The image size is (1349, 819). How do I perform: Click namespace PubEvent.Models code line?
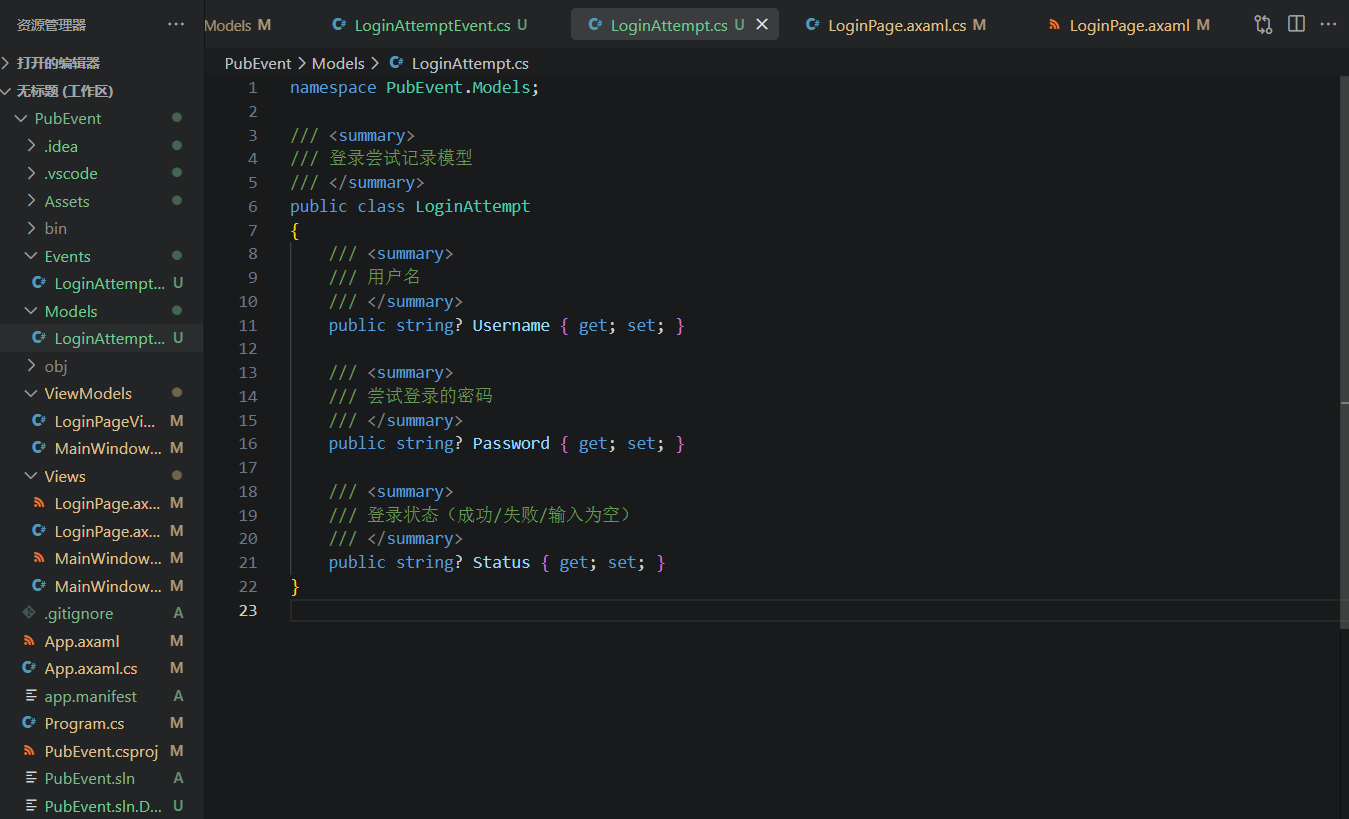coord(414,87)
